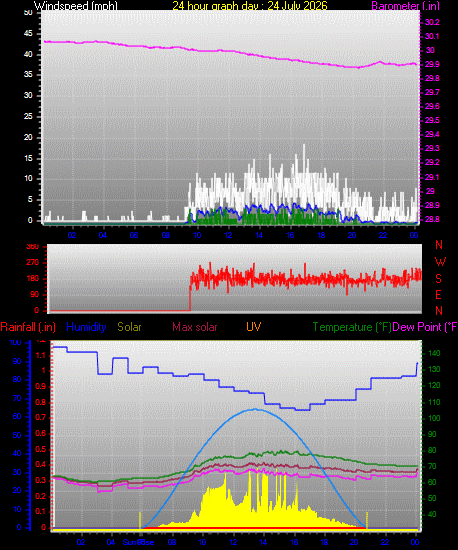Click the 270 degree wind direction tick
Image resolution: width=458 pixels, height=550 pixels.
click(33, 263)
